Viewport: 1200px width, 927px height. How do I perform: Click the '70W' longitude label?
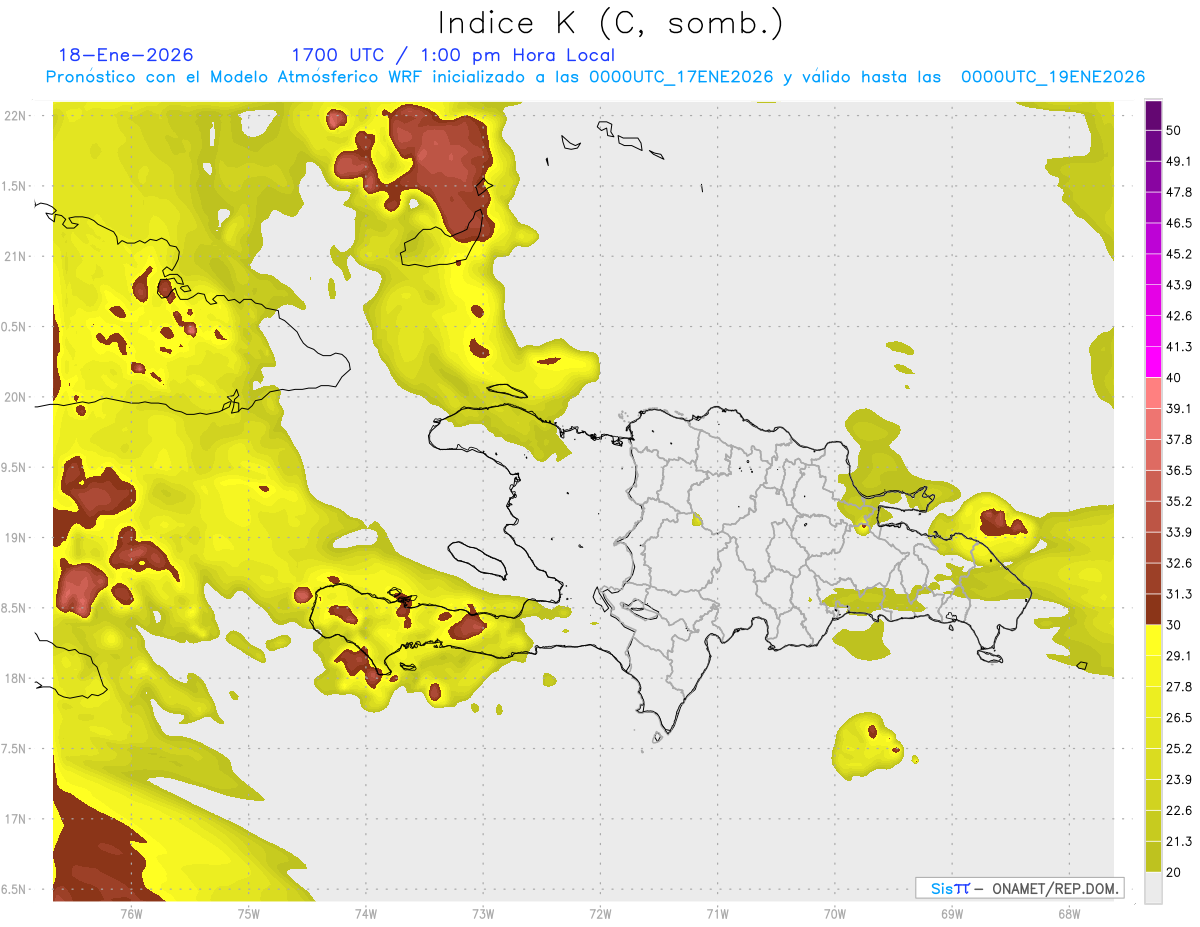(x=834, y=913)
